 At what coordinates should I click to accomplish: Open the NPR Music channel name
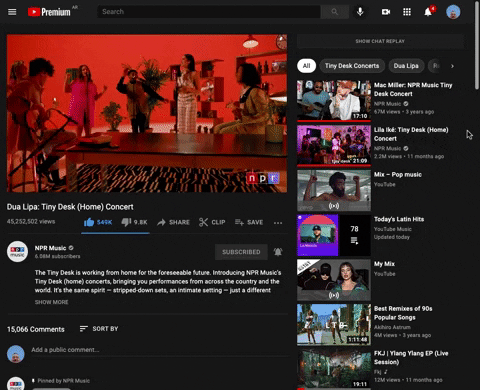(x=50, y=248)
